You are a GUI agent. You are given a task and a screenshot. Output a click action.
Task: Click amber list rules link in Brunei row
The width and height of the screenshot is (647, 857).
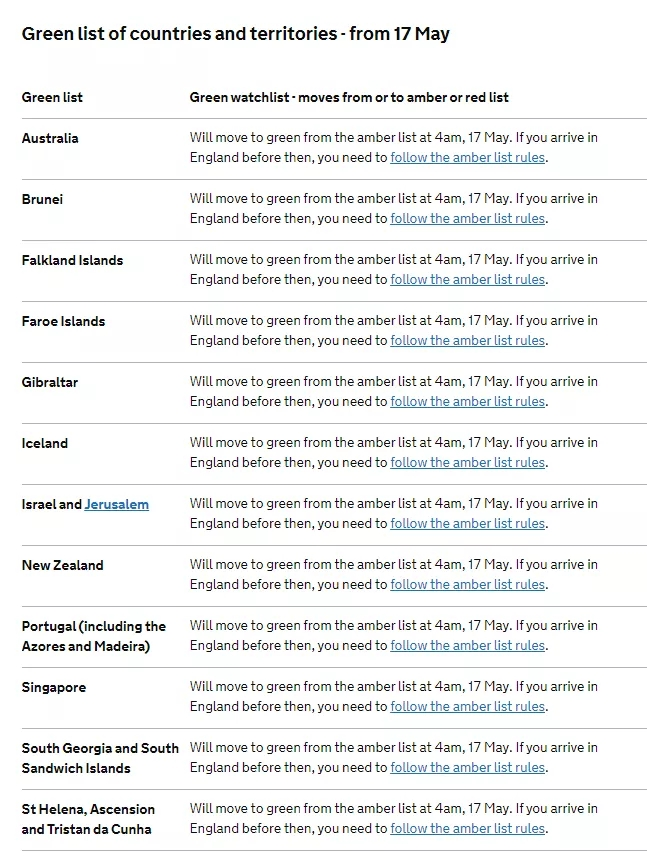[x=468, y=218]
